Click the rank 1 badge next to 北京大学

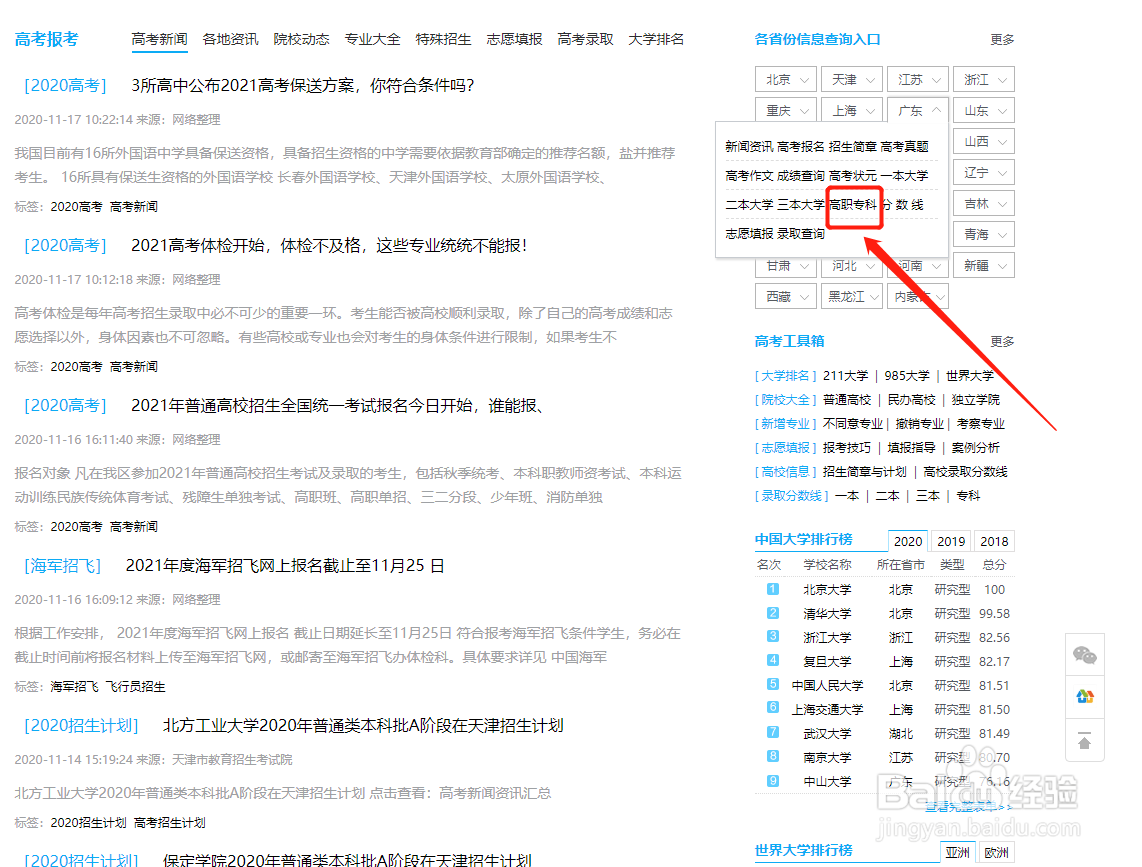pyautogui.click(x=772, y=590)
